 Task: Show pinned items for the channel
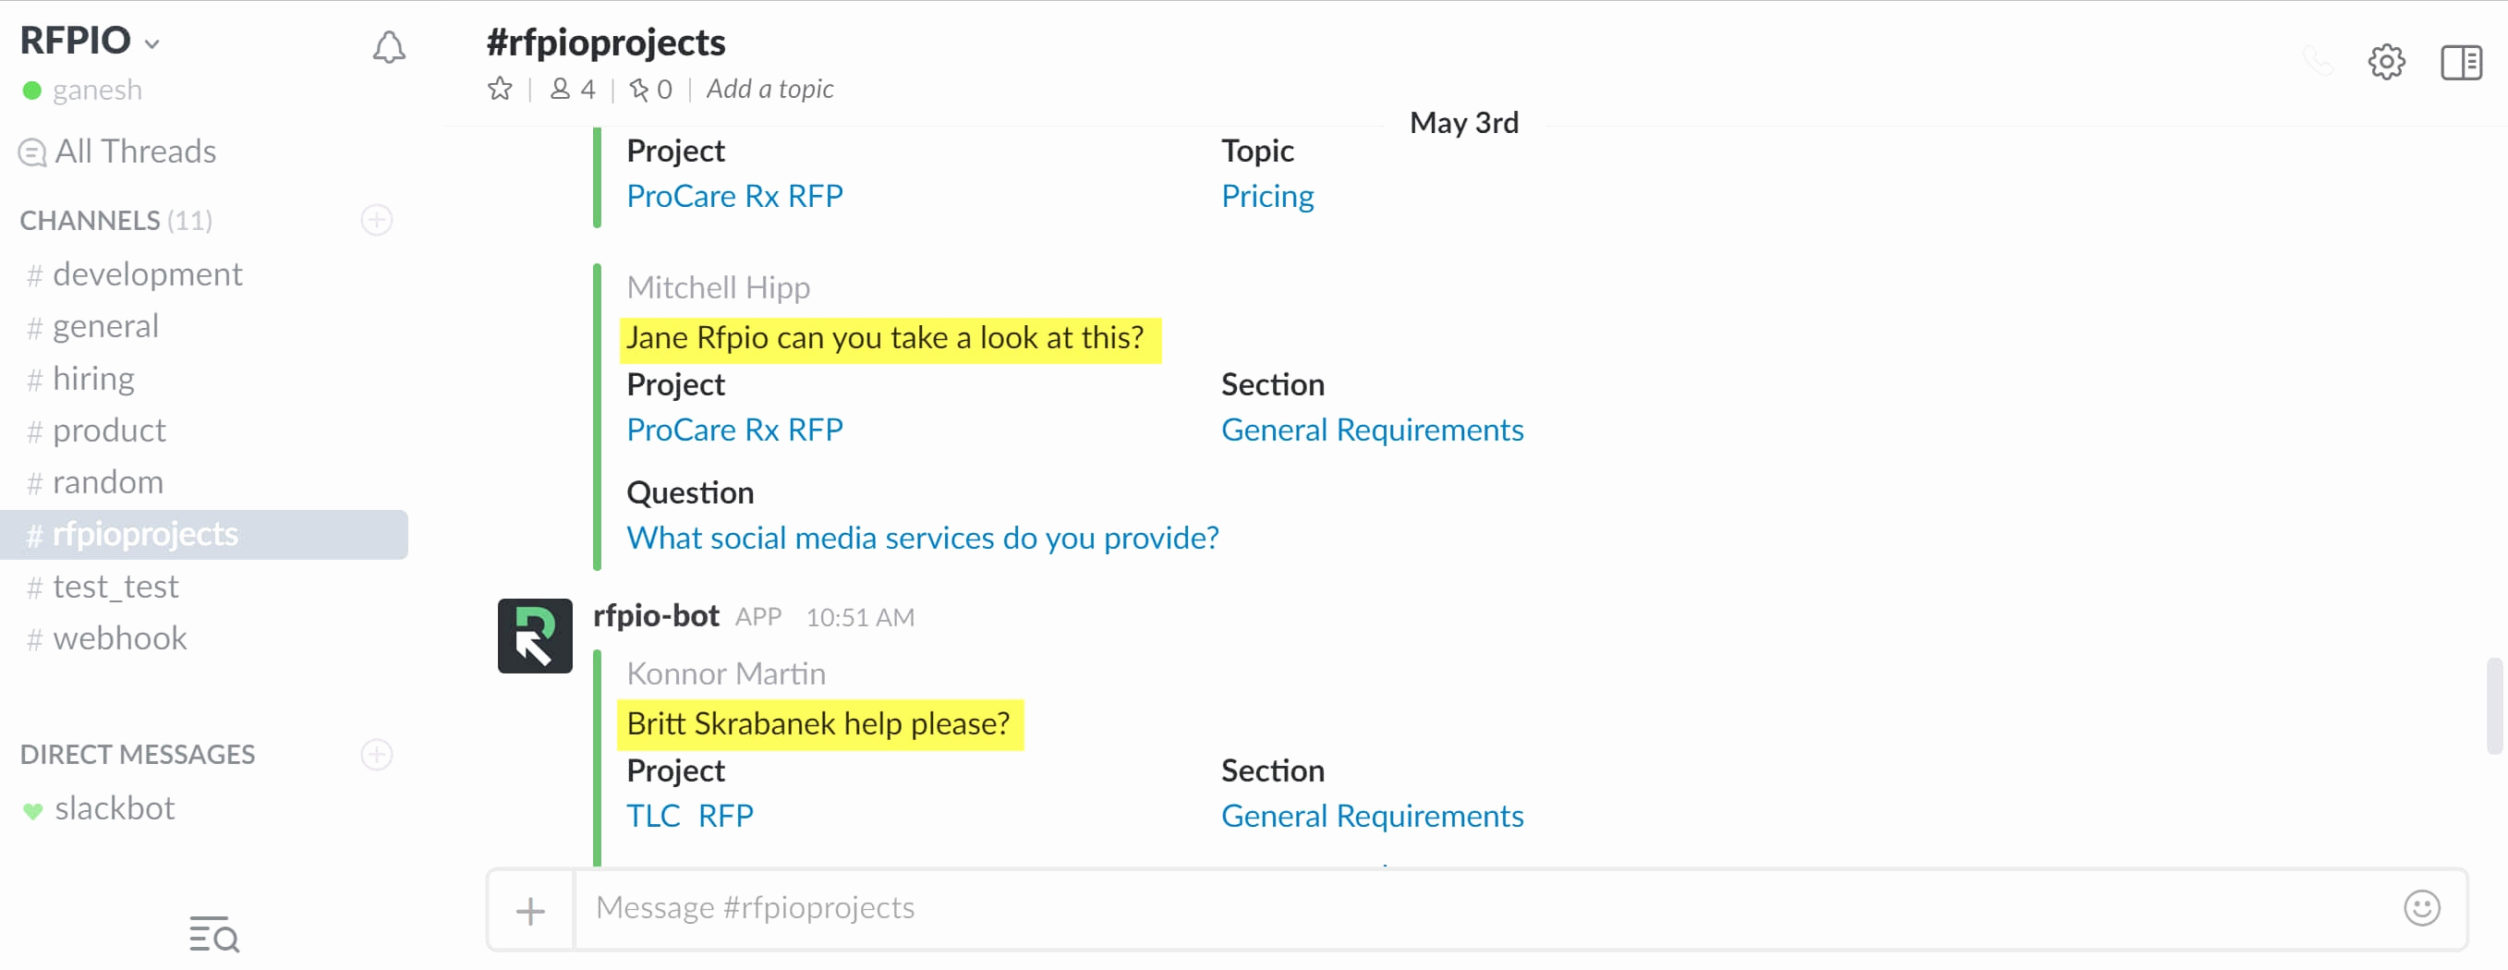(650, 89)
